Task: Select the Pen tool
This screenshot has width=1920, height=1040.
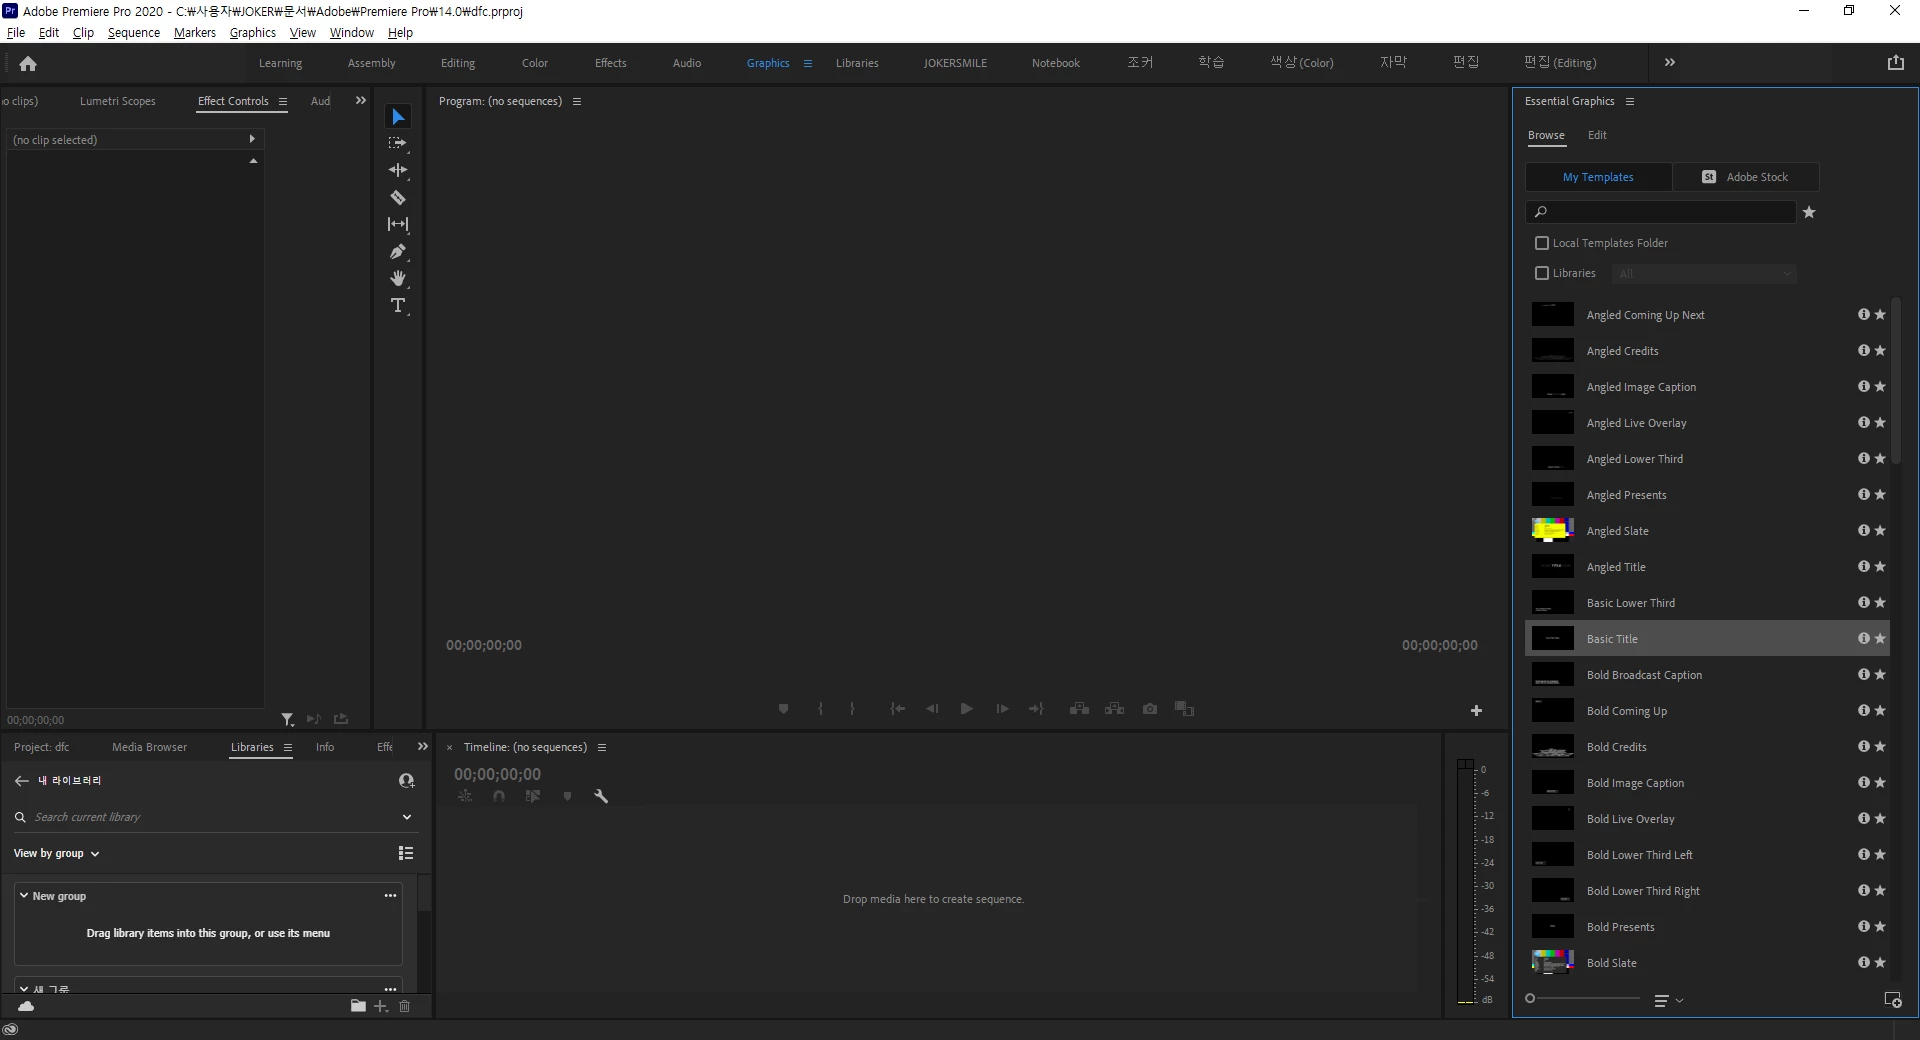Action: (x=398, y=252)
